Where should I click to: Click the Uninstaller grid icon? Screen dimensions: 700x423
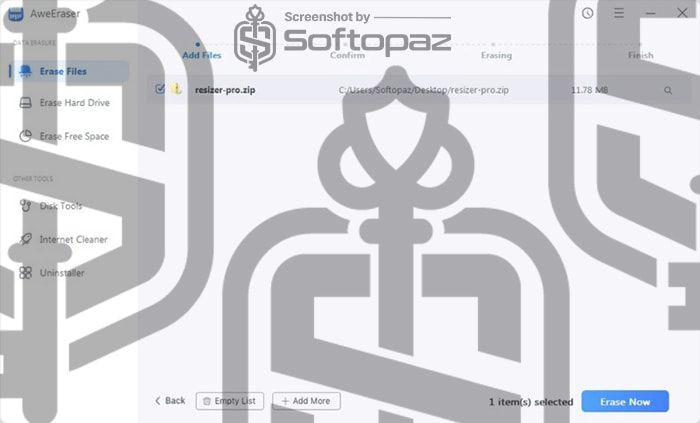25,273
